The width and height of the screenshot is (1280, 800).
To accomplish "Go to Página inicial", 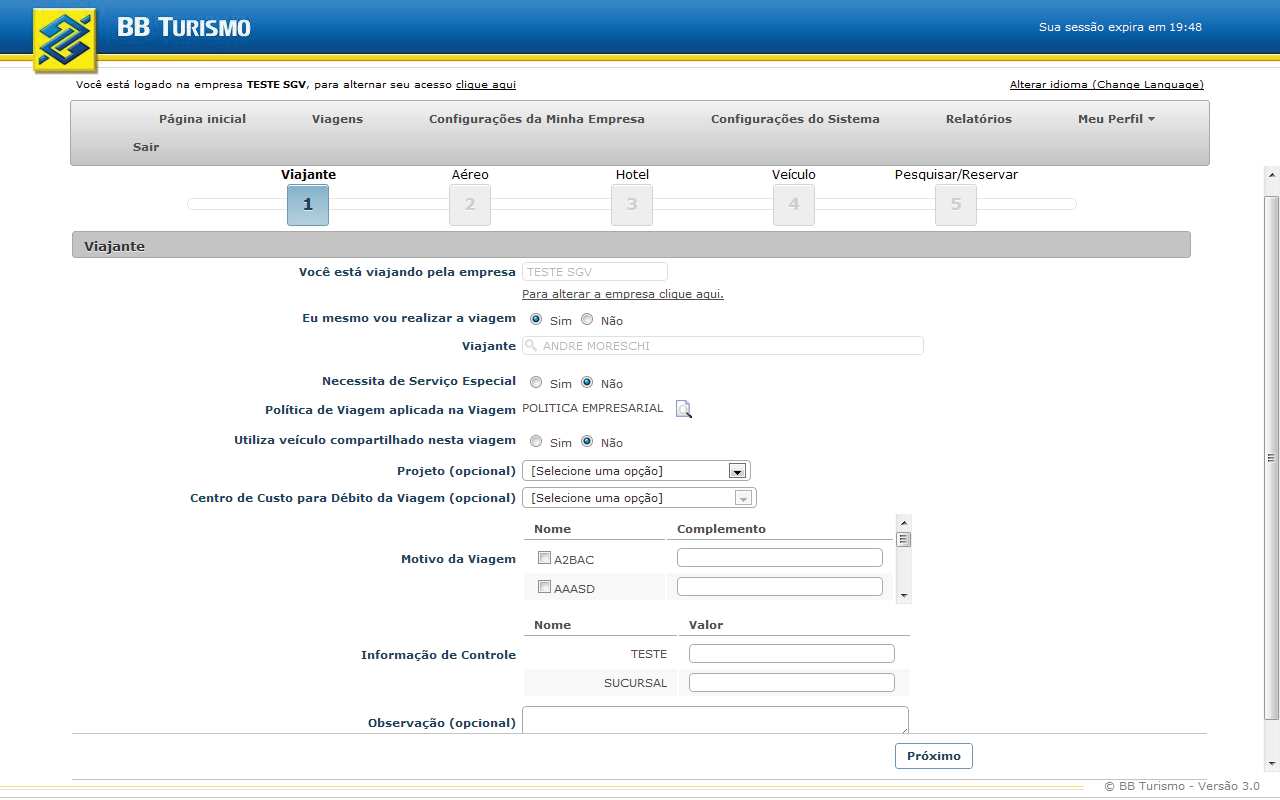I will pos(202,119).
